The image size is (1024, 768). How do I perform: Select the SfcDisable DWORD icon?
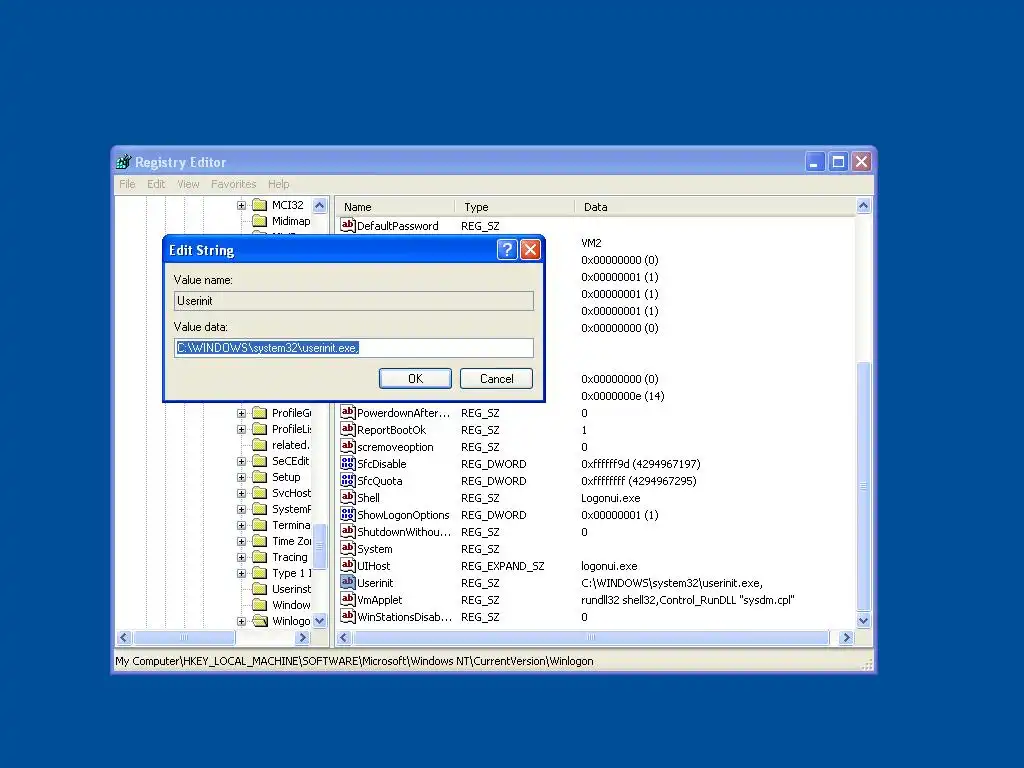(x=347, y=464)
